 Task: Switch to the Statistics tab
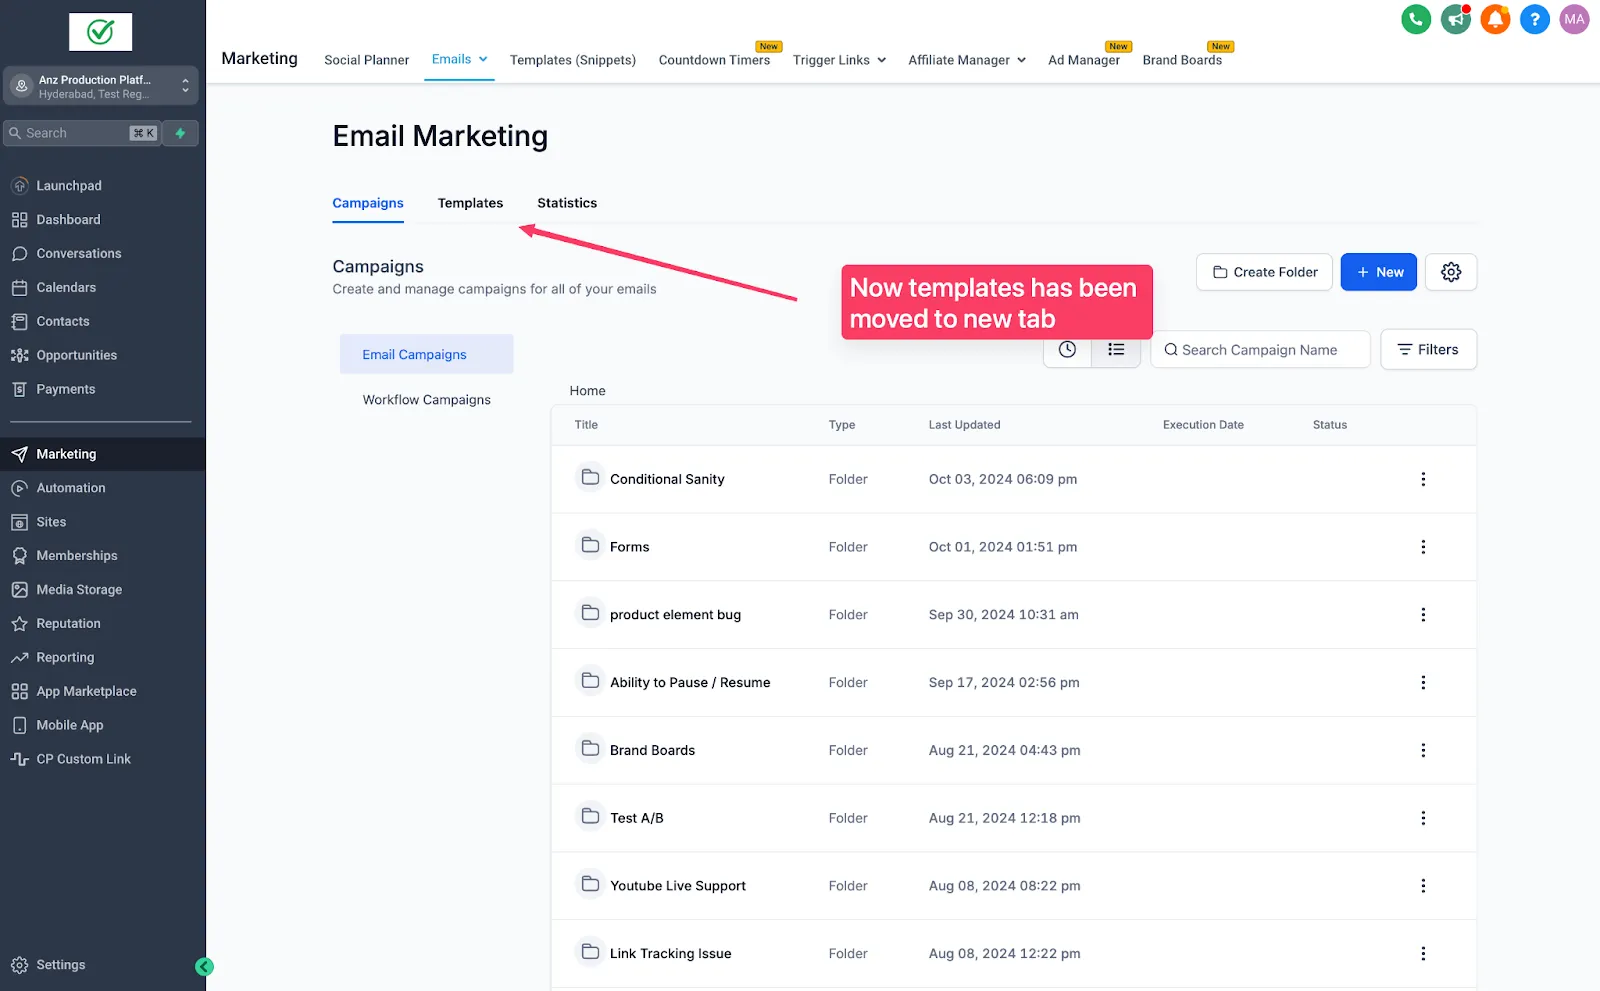point(567,203)
